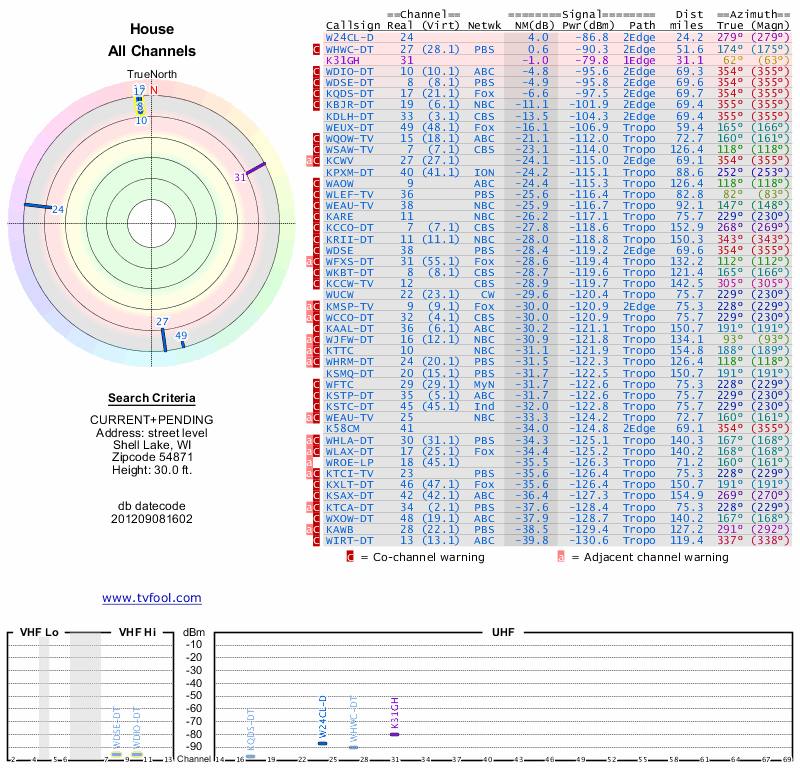The width and height of the screenshot is (800, 768).
Task: Click the co-channel warning icon beside WHWC-DT
Action: 316,49
